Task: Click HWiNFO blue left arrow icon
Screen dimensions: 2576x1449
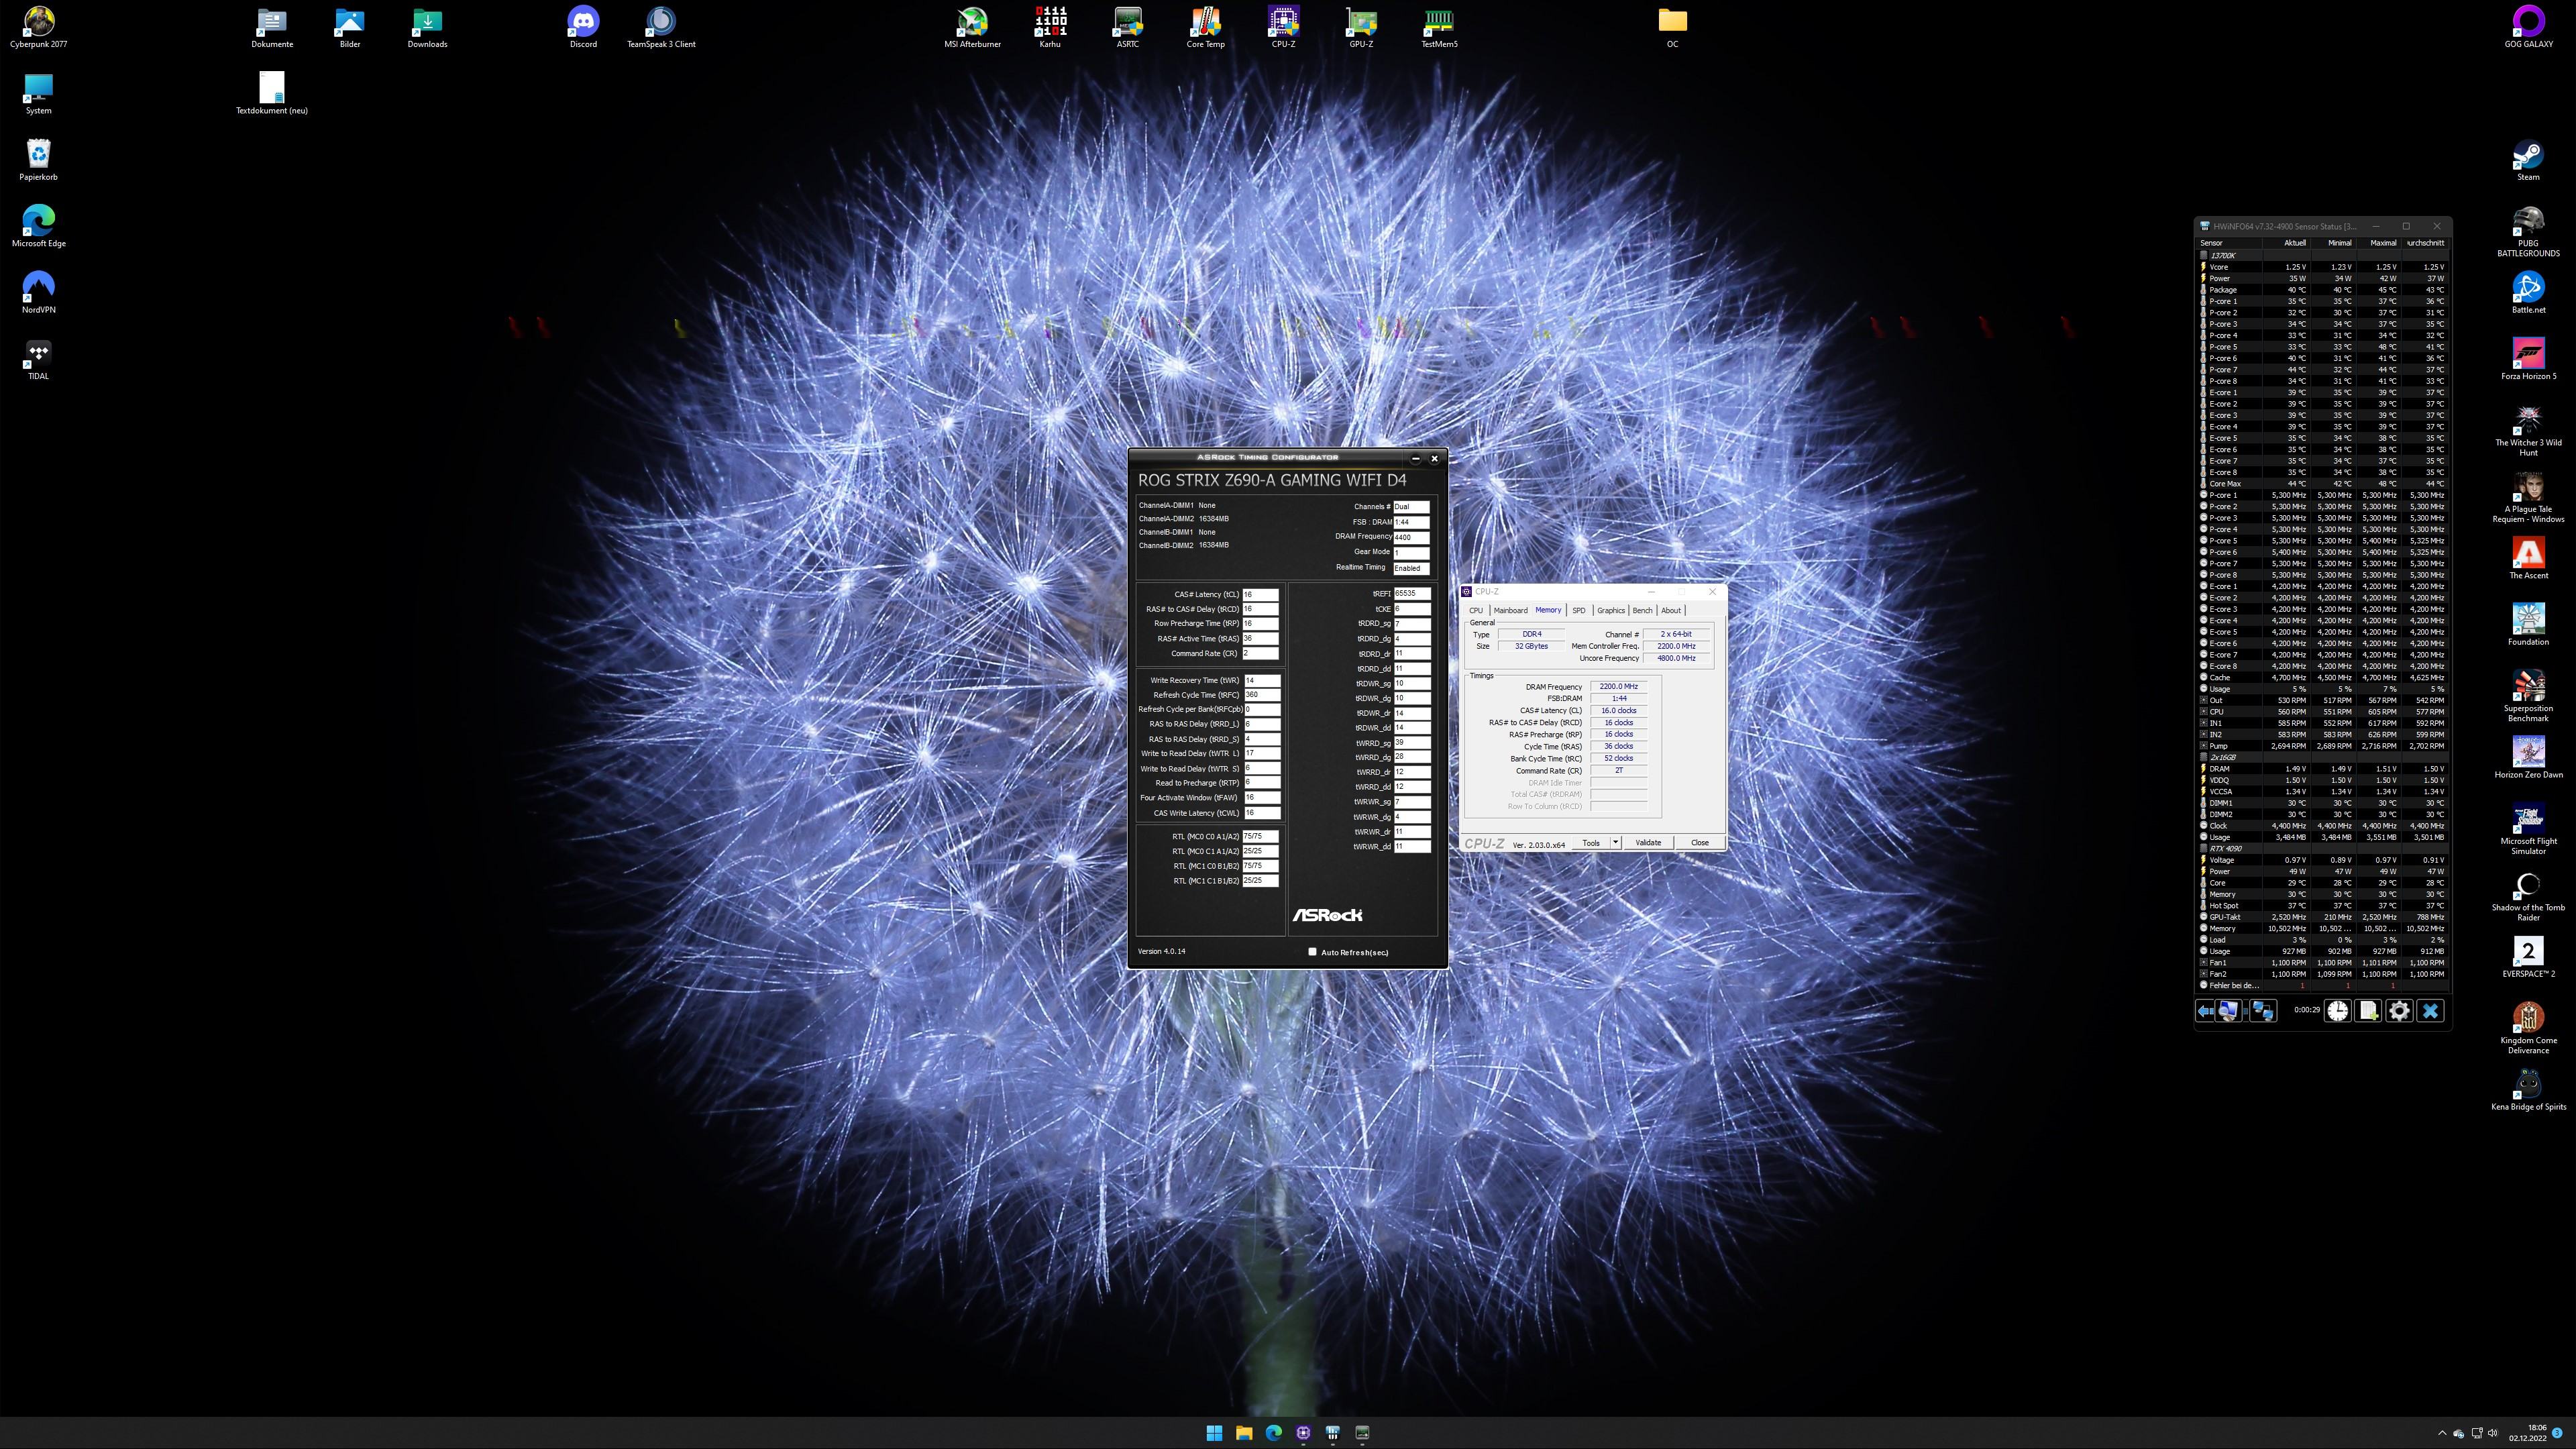Action: (2205, 1011)
